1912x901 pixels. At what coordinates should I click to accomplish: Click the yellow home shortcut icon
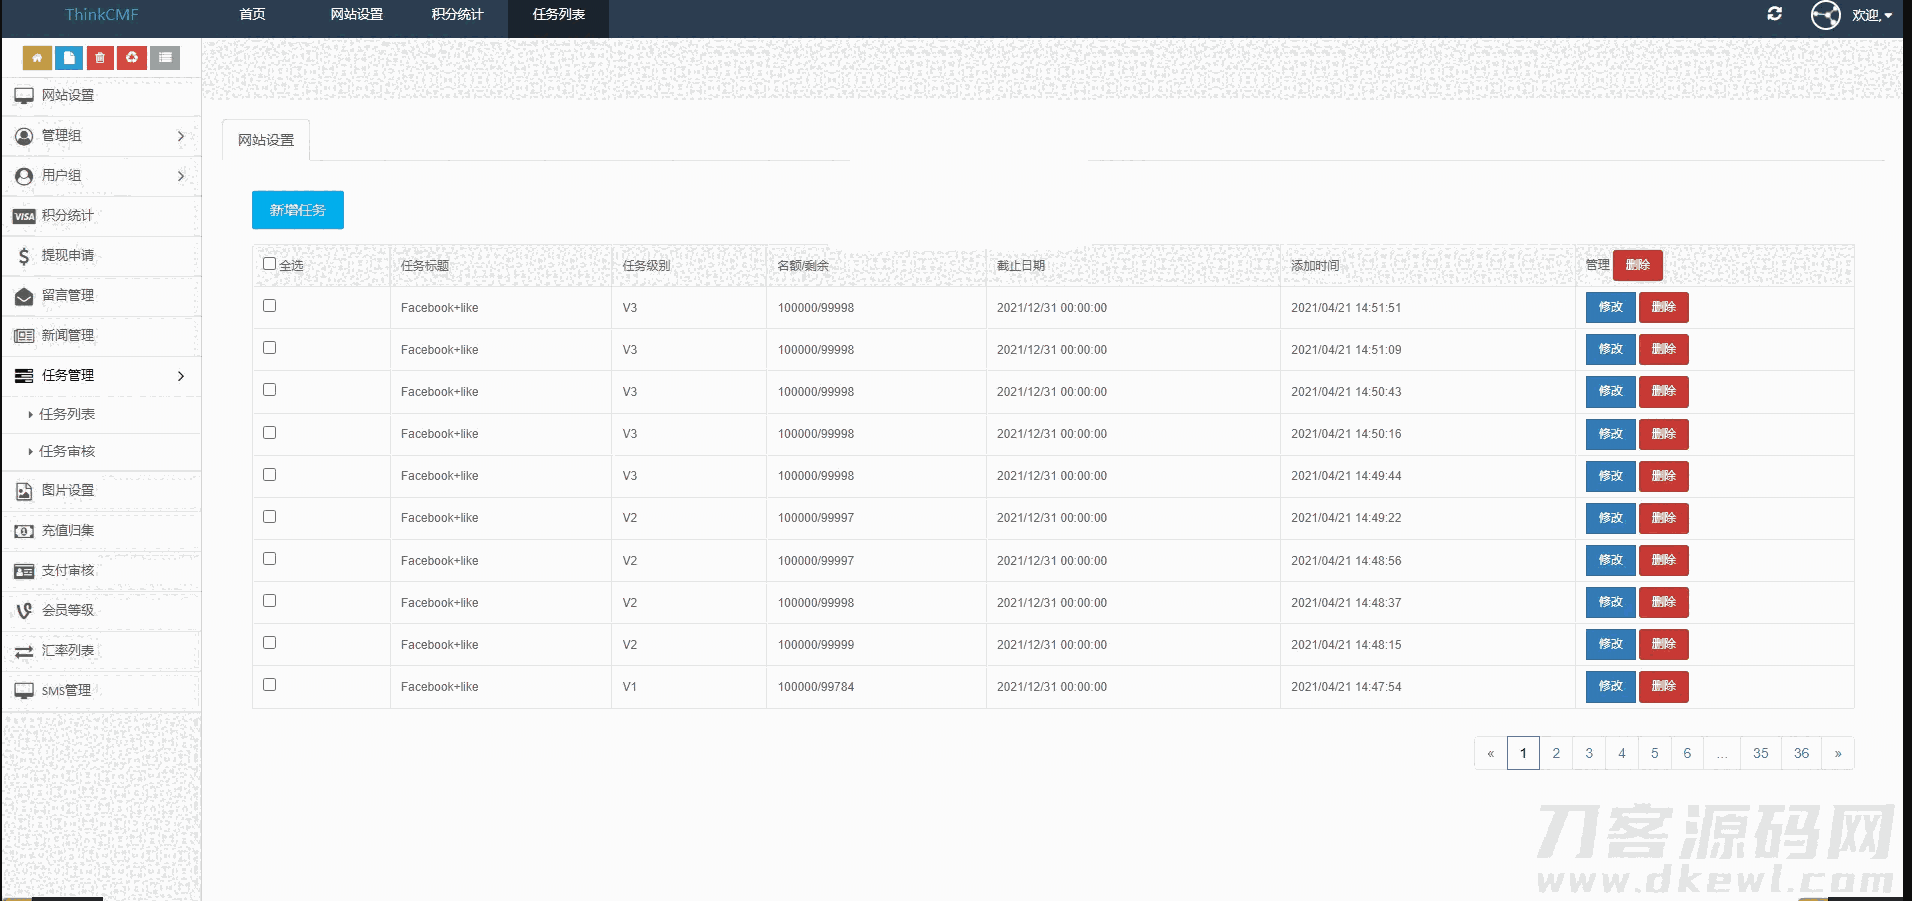tap(37, 58)
